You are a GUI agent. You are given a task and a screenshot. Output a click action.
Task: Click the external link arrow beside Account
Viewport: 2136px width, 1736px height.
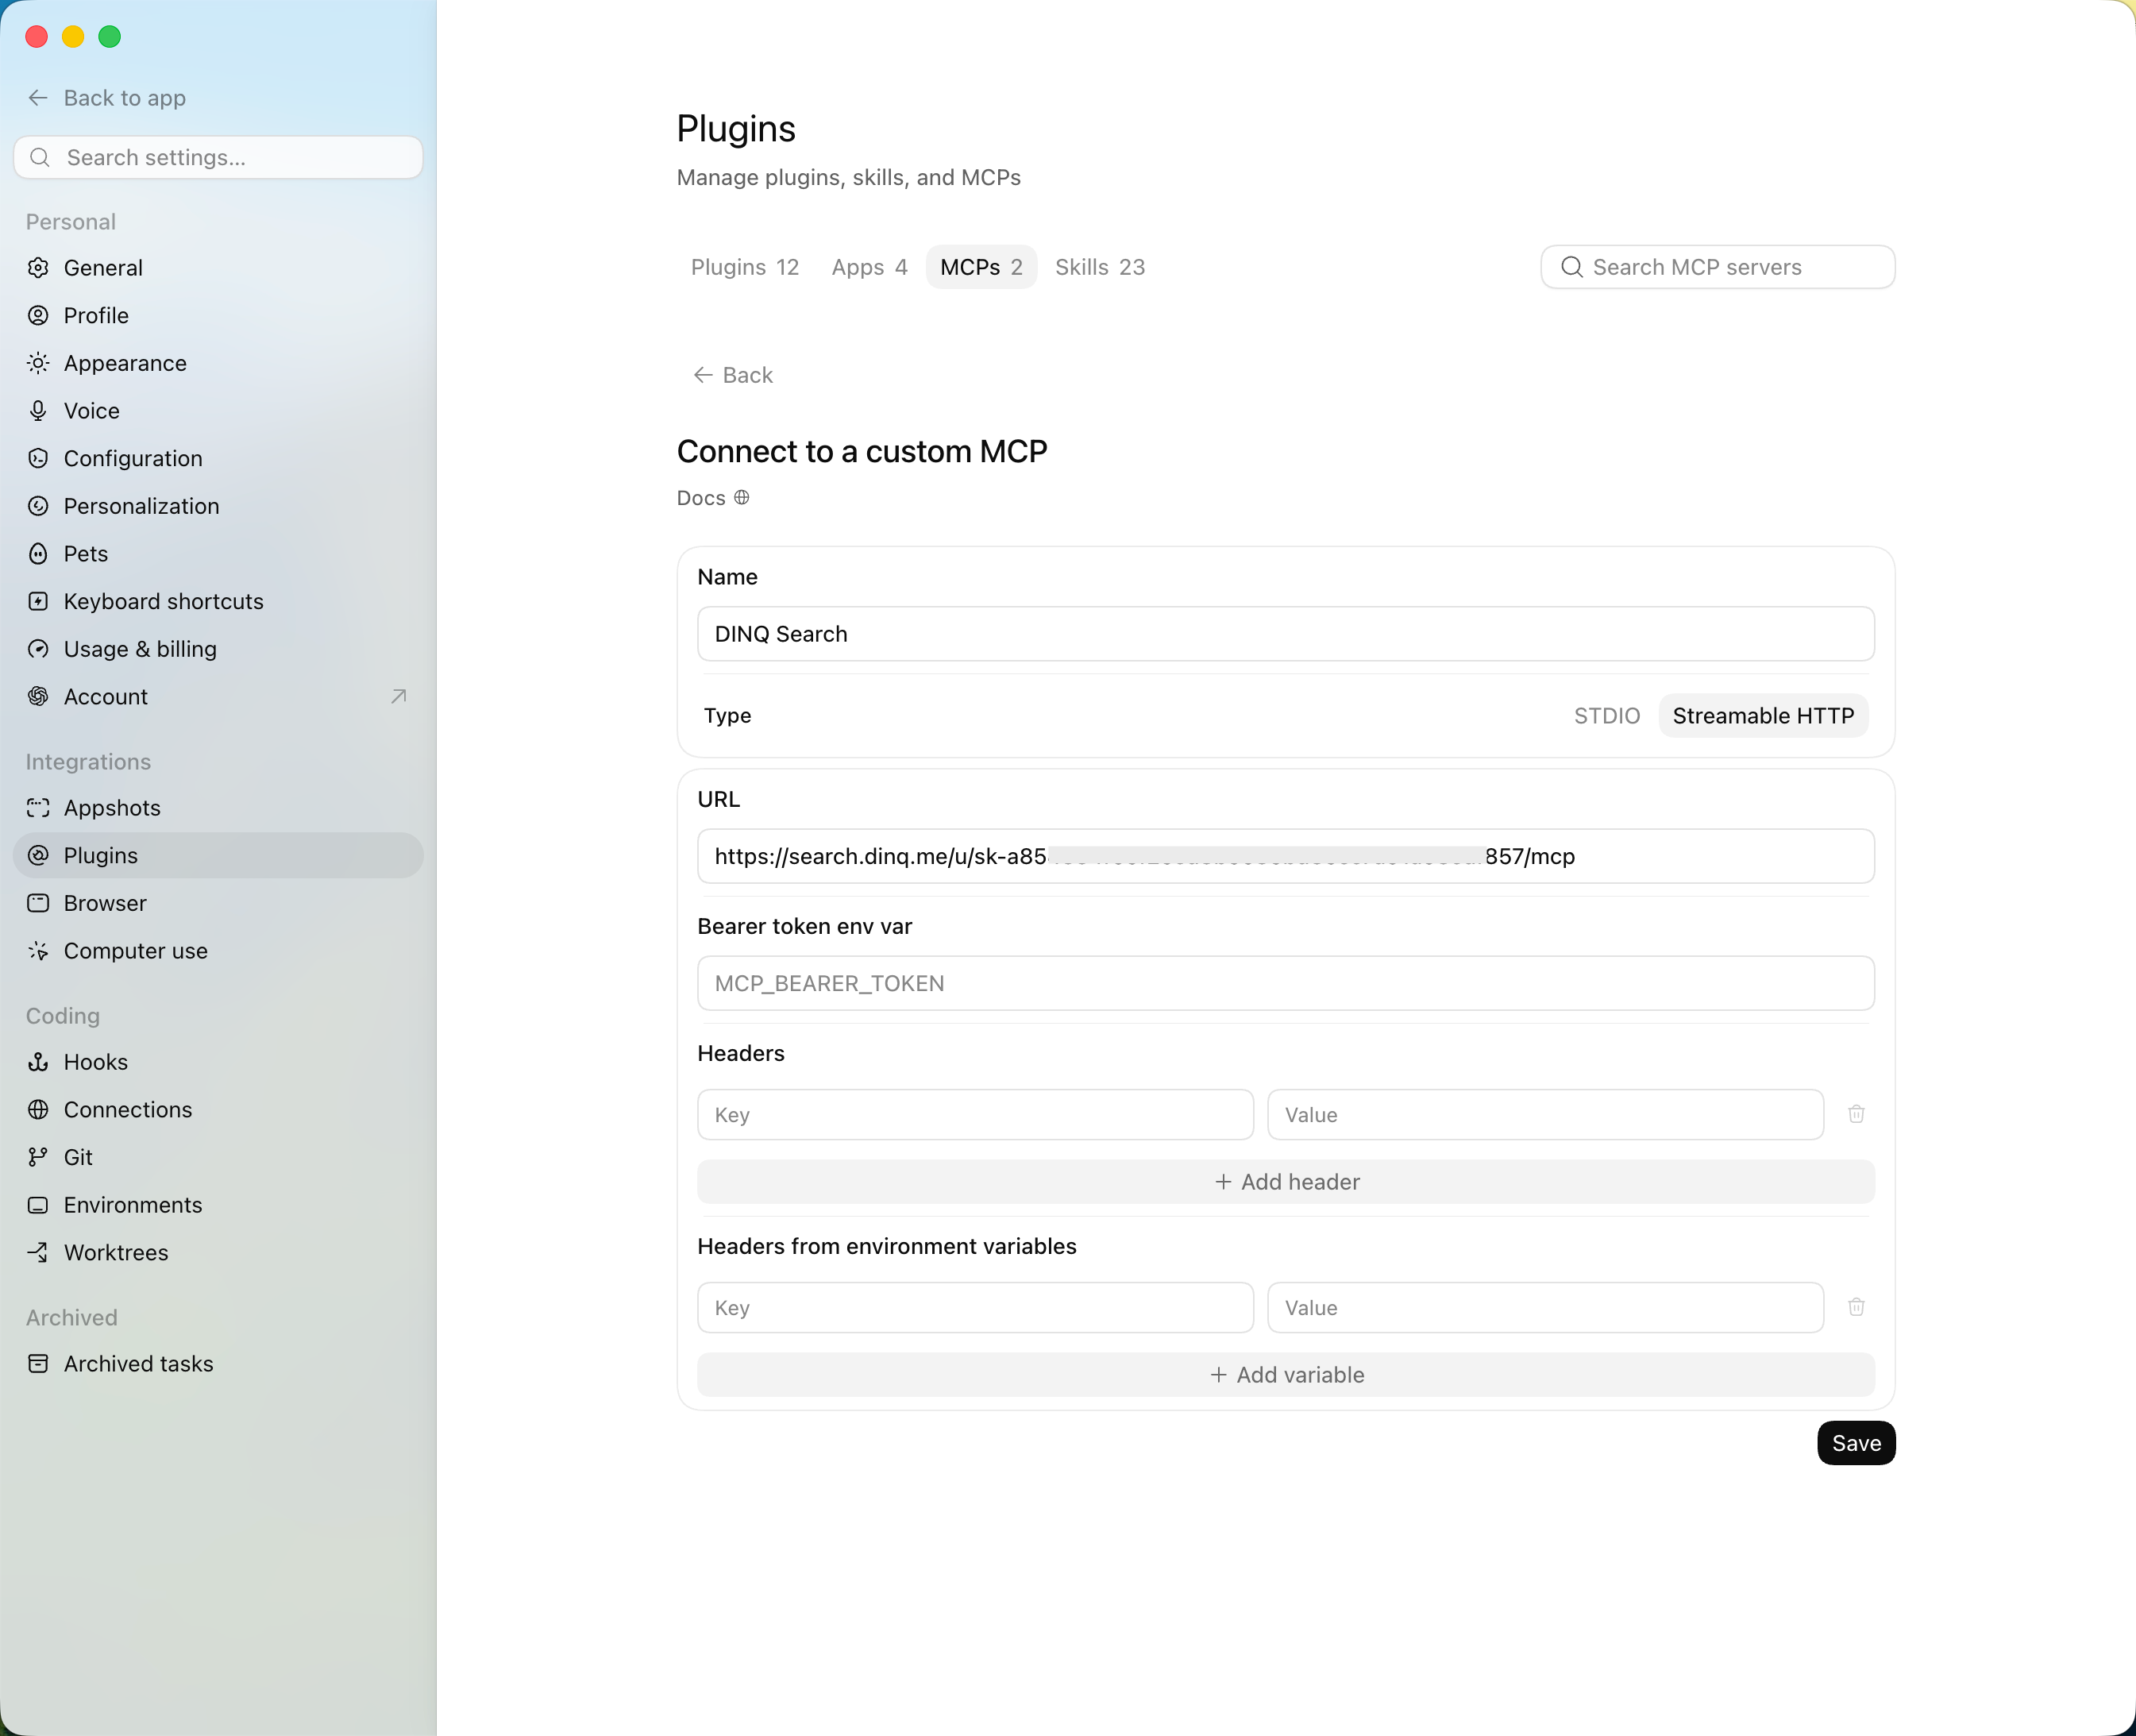(399, 696)
